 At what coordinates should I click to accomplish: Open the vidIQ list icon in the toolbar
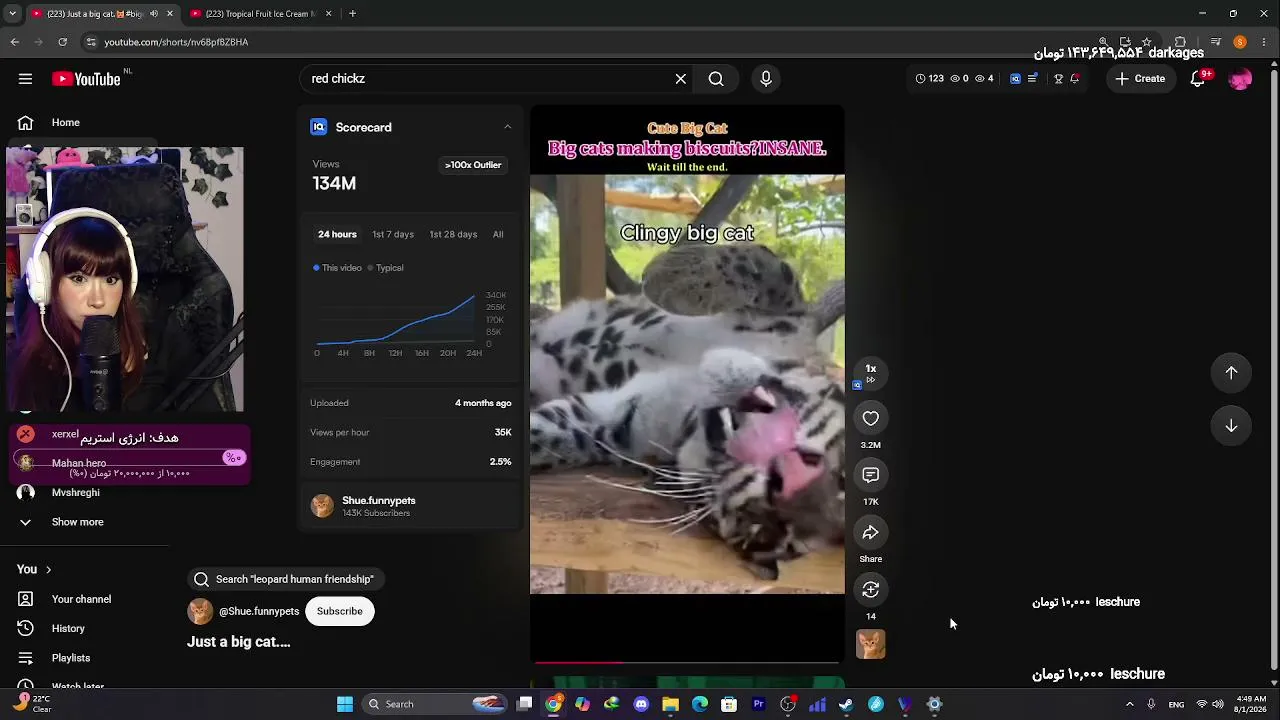pyautogui.click(x=1033, y=79)
